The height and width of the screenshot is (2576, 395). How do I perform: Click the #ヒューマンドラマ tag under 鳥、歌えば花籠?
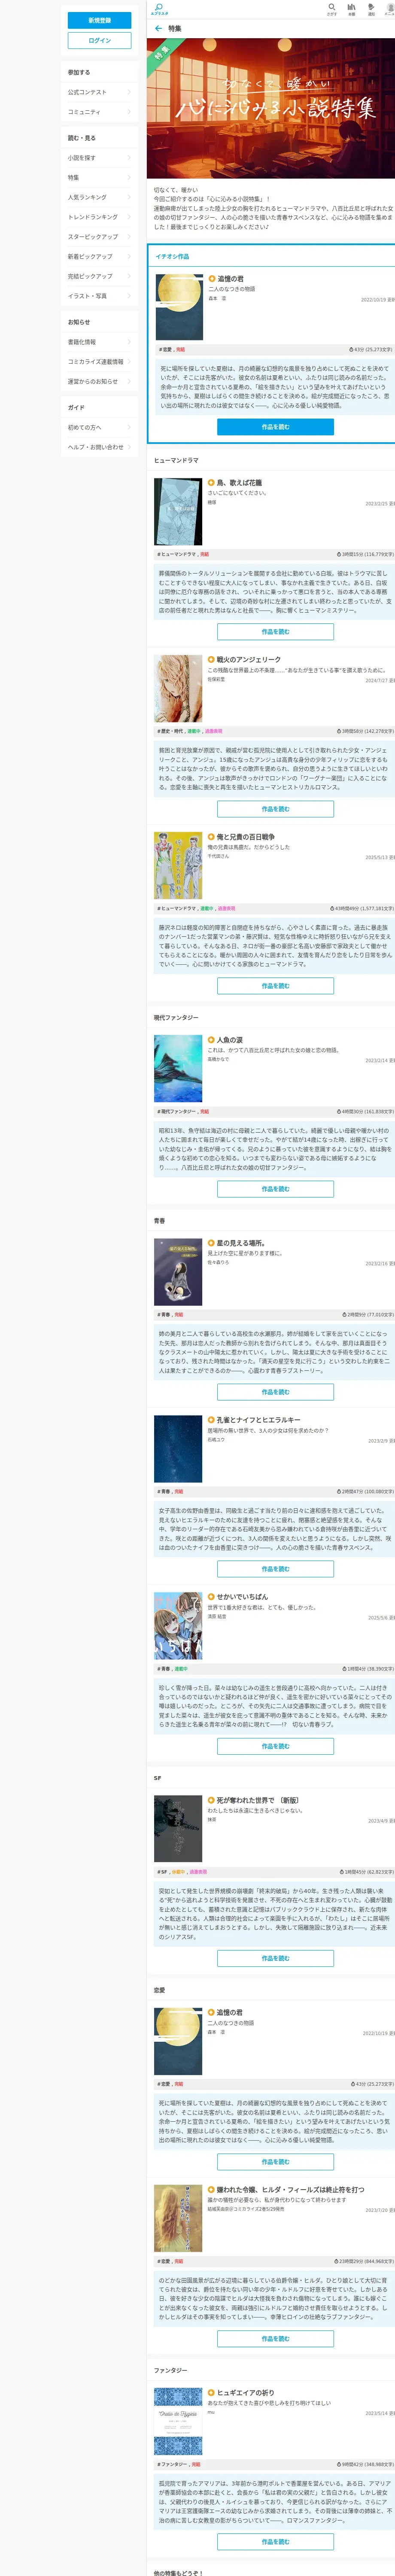(176, 554)
